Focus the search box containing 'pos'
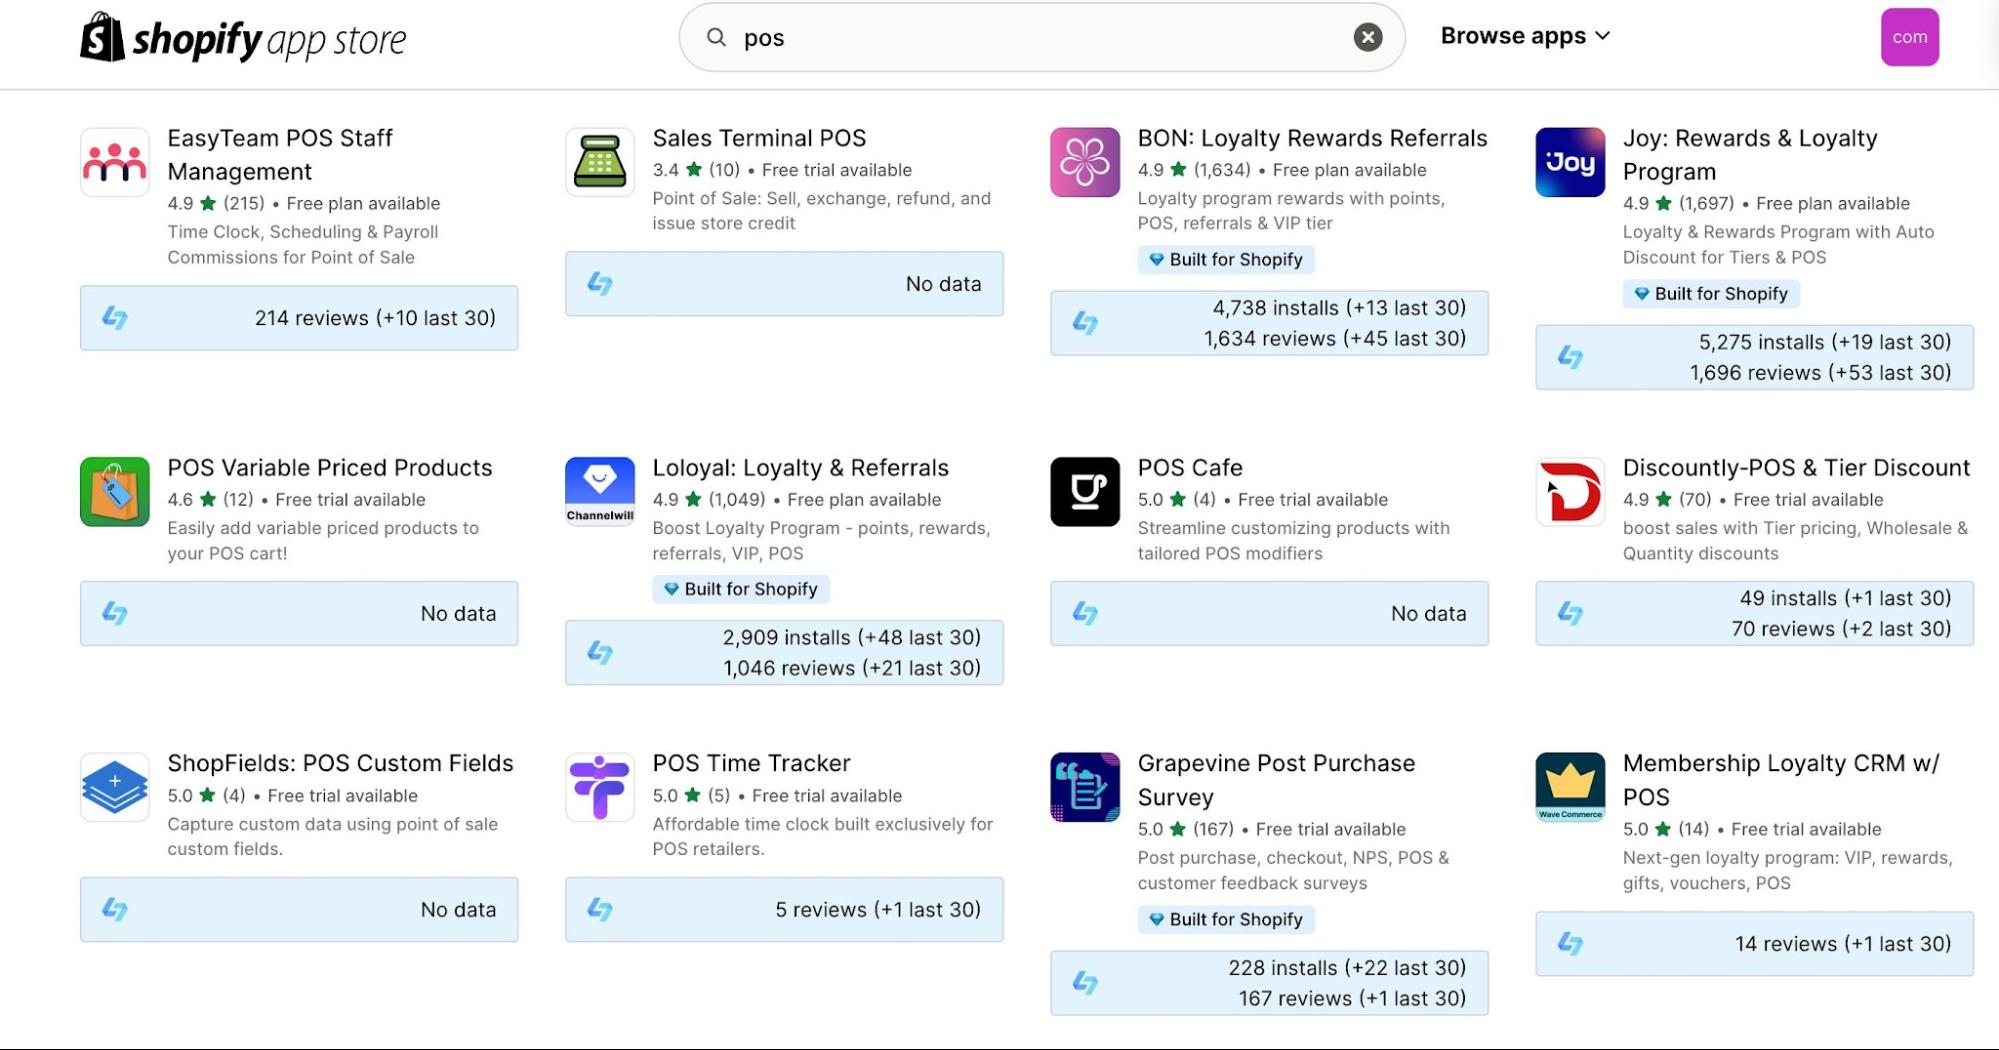Viewport: 1999px width, 1050px height. tap(1041, 37)
